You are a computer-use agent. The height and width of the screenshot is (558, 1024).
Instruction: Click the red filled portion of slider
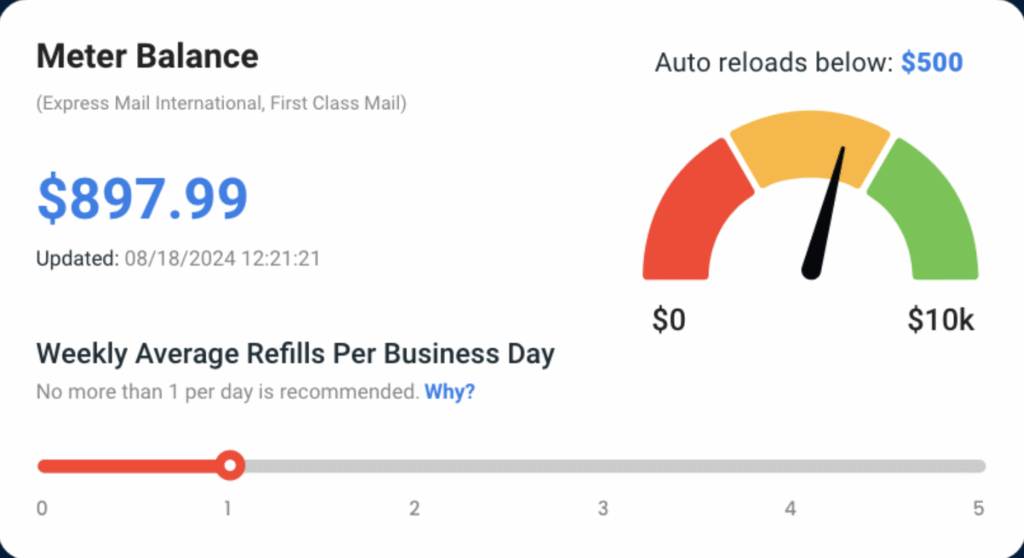point(130,466)
